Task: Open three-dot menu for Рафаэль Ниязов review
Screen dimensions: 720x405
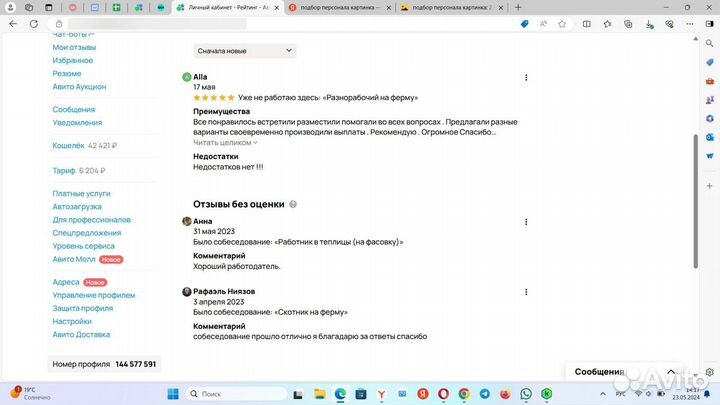Action: (x=526, y=292)
